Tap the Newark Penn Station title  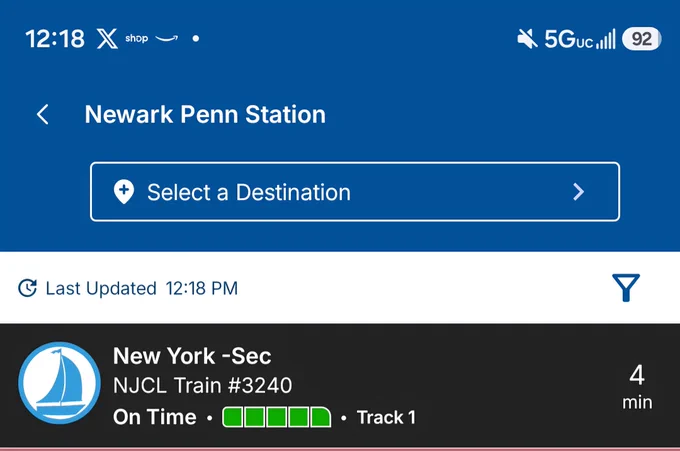click(x=205, y=114)
